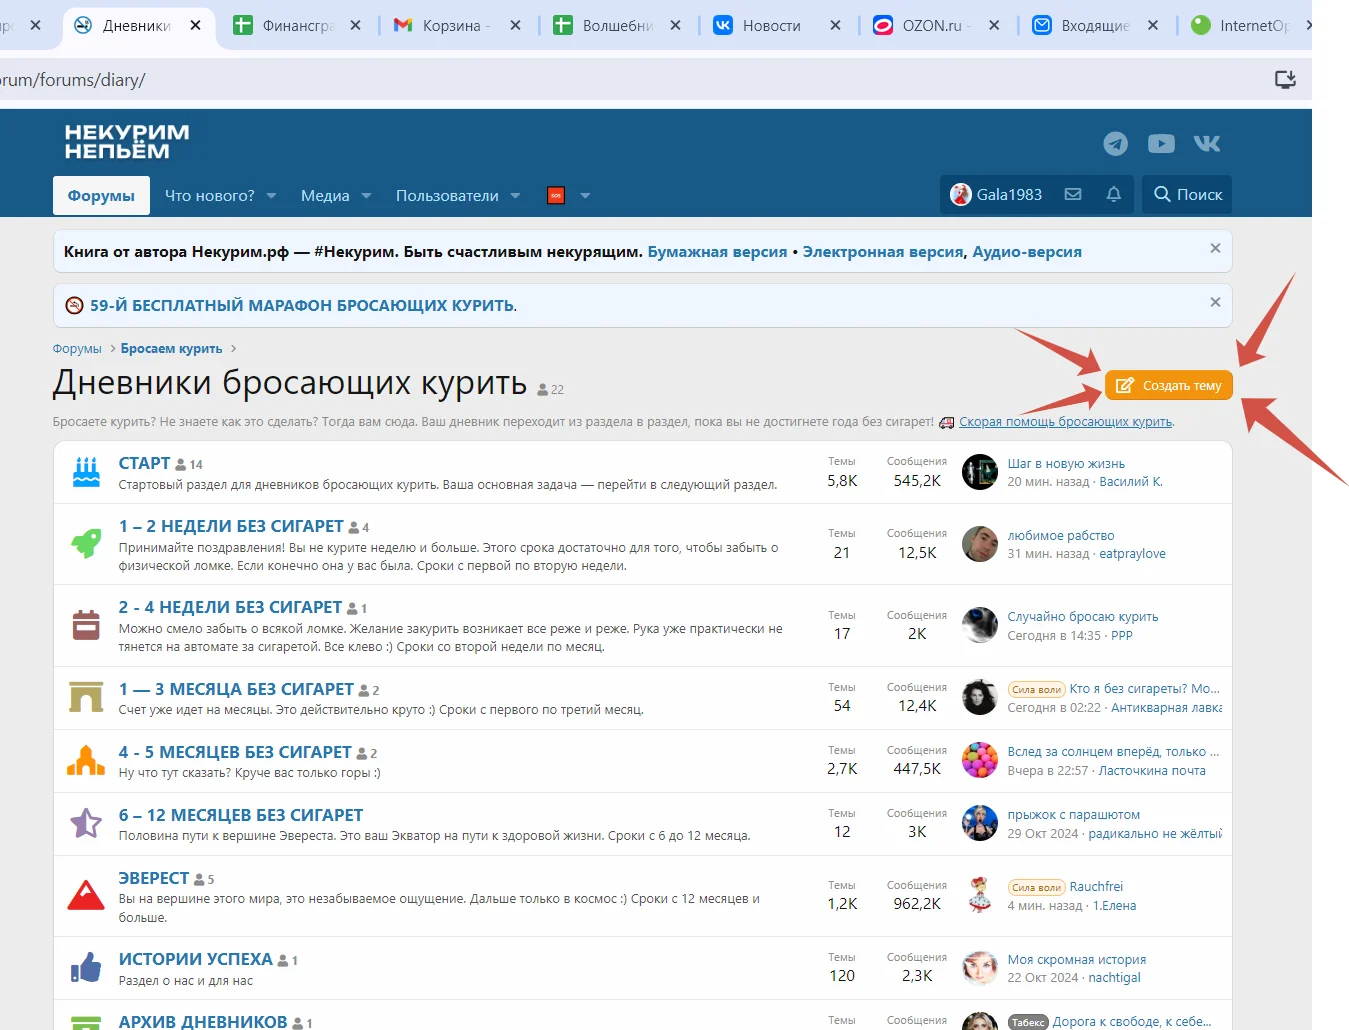Go to Бросаем курить breadcrumb link
The height and width of the screenshot is (1030, 1349).
tap(171, 349)
